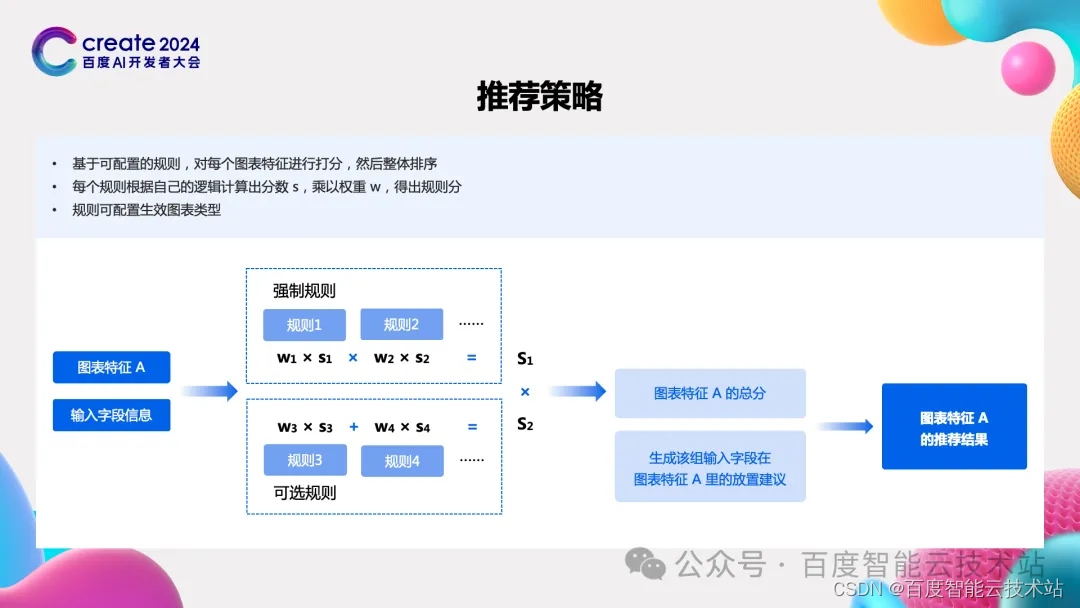Select the 生成该组输入字段 placement suggestion box
This screenshot has width=1080, height=608.
710,466
